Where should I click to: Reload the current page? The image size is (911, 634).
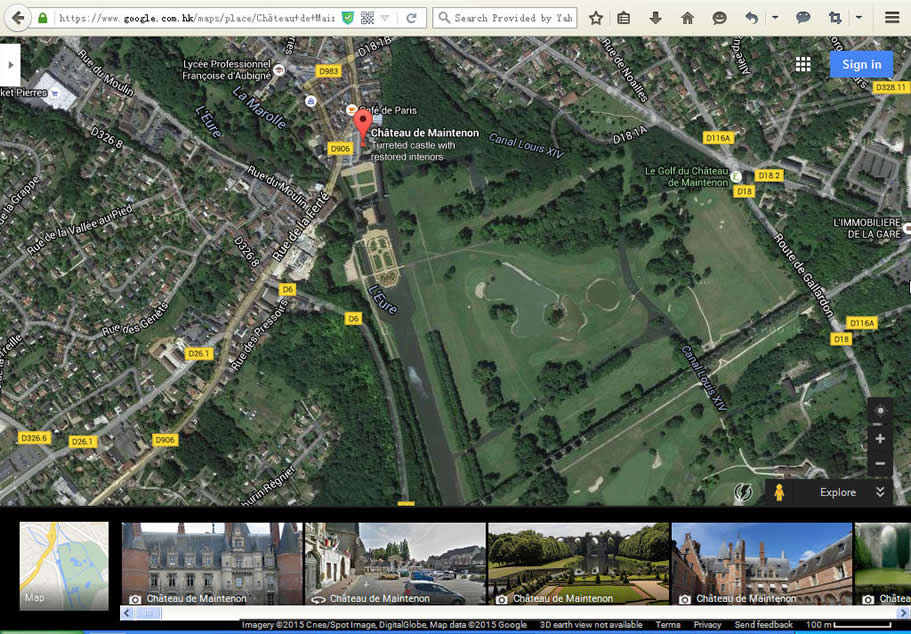pos(411,18)
